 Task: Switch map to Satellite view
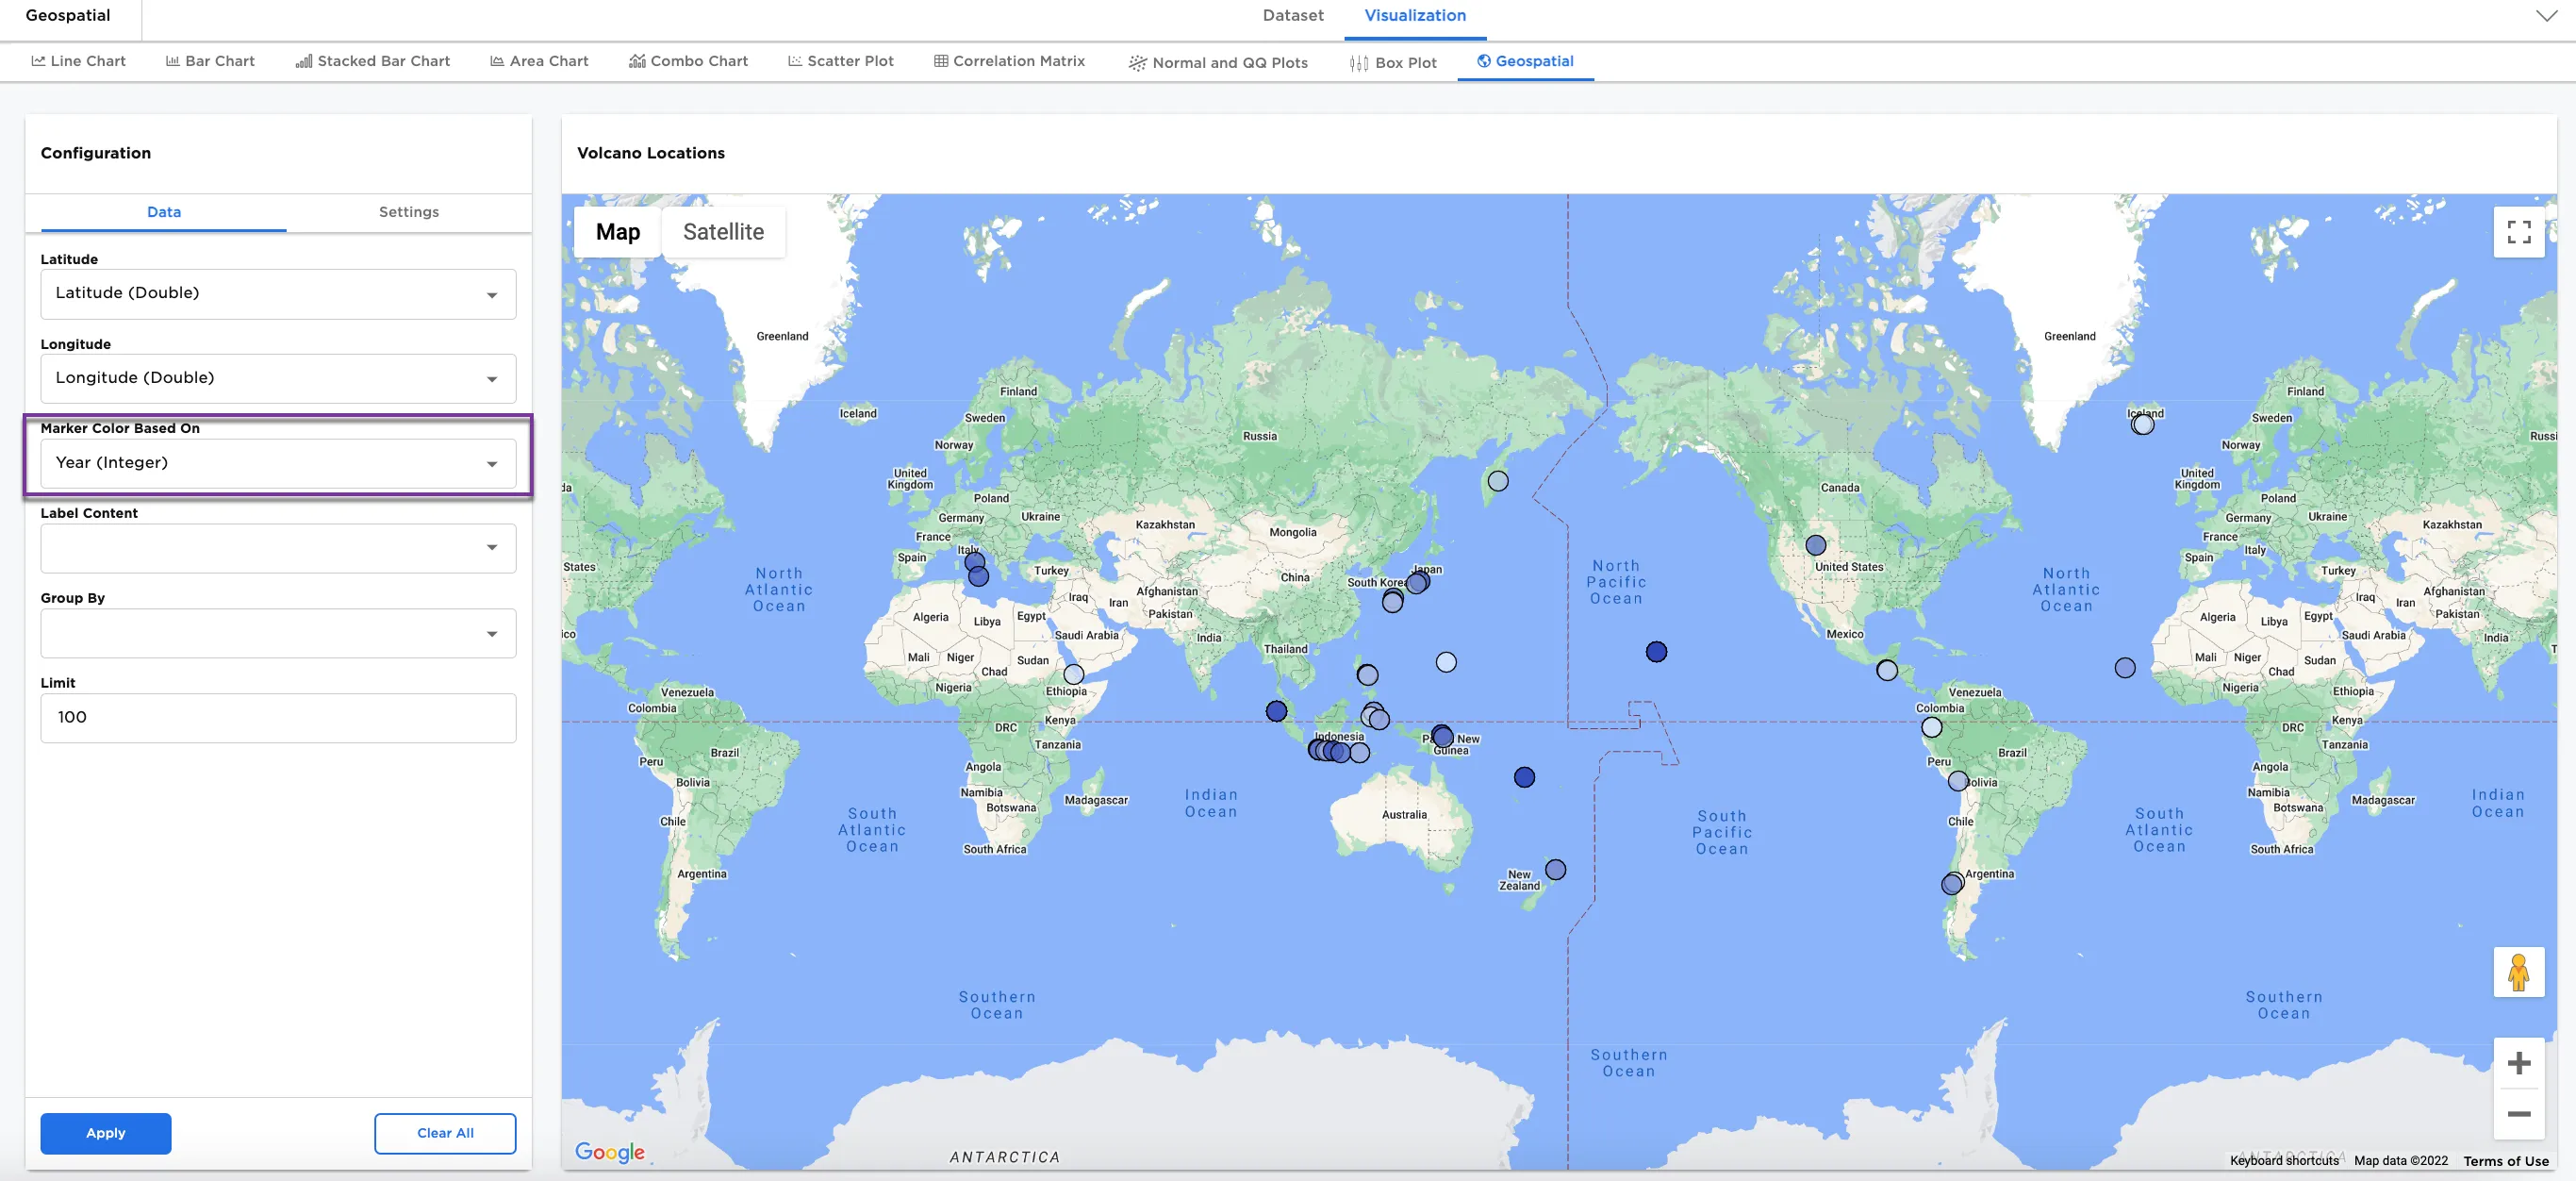723,232
